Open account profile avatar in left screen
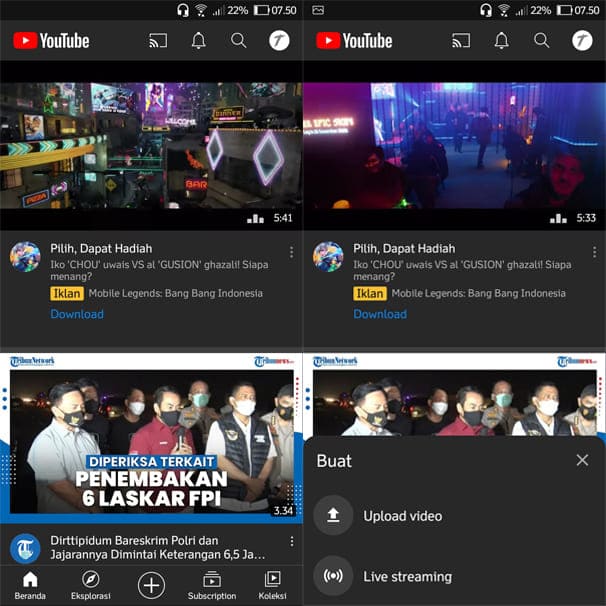 [x=279, y=41]
